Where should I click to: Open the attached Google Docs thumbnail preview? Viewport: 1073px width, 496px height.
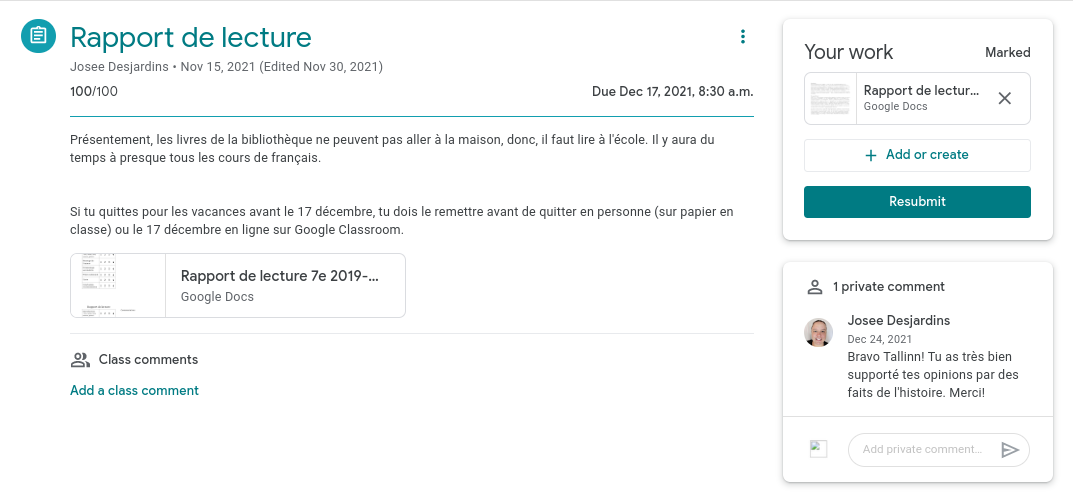[118, 285]
